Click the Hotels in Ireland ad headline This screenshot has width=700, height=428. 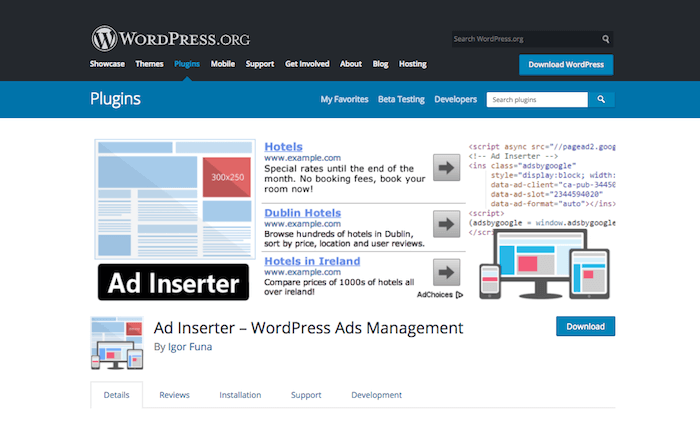coord(312,261)
